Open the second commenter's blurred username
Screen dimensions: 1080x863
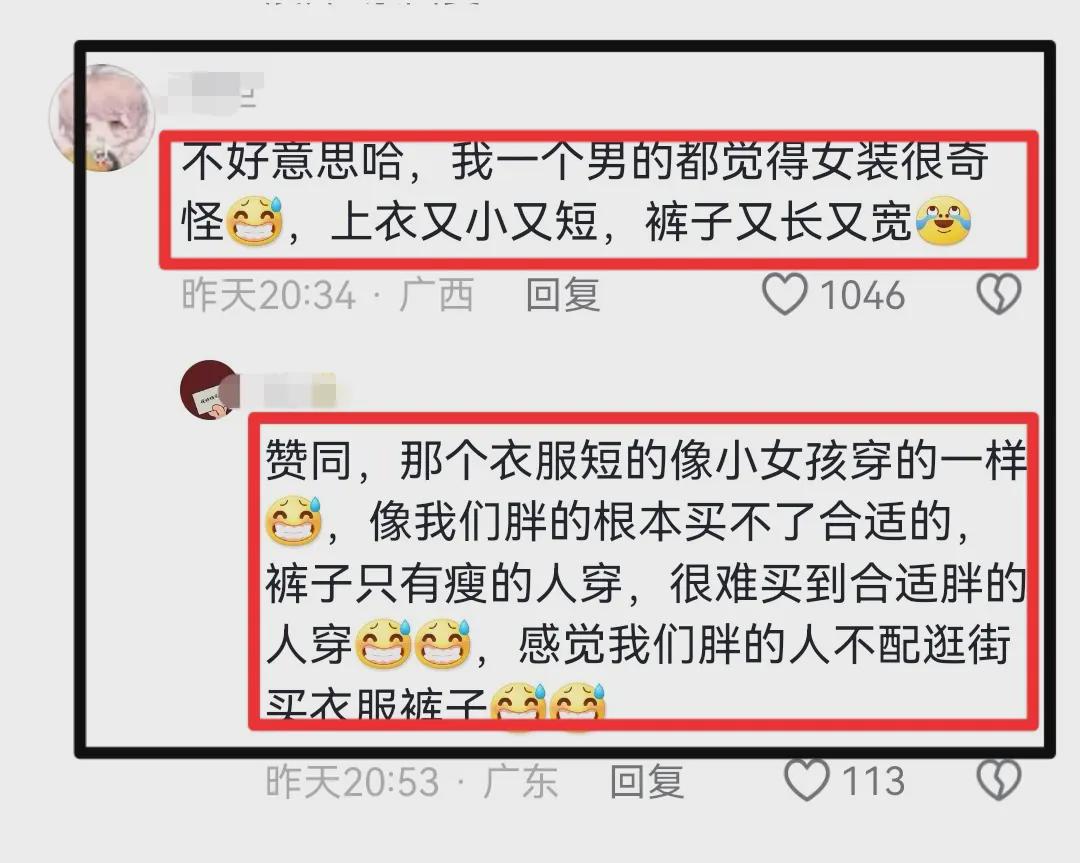point(289,391)
